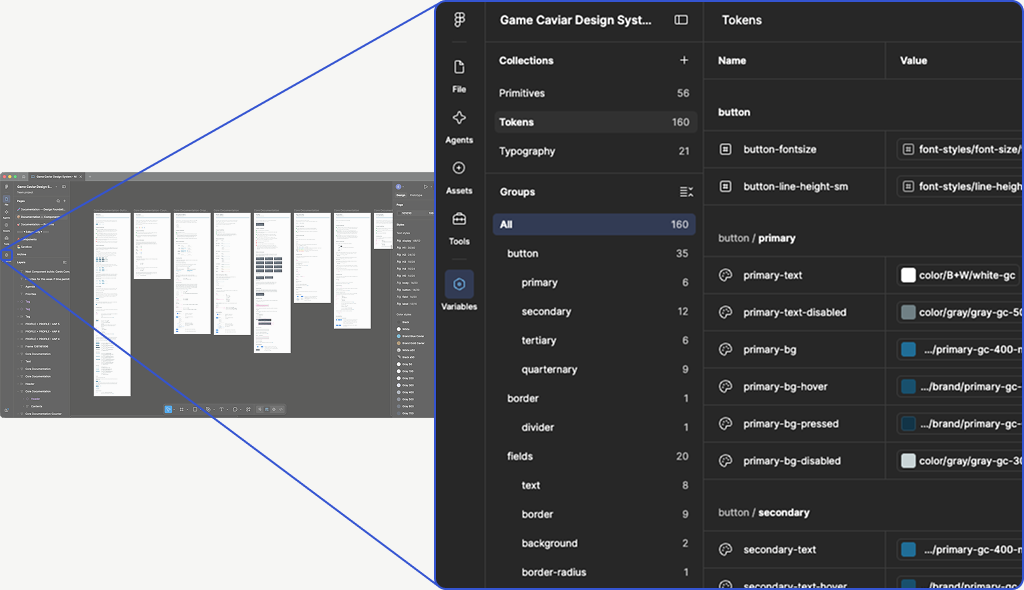Select the primary-bg-pressed variable name
Screen dimensions: 1024x590
pyautogui.click(x=791, y=423)
